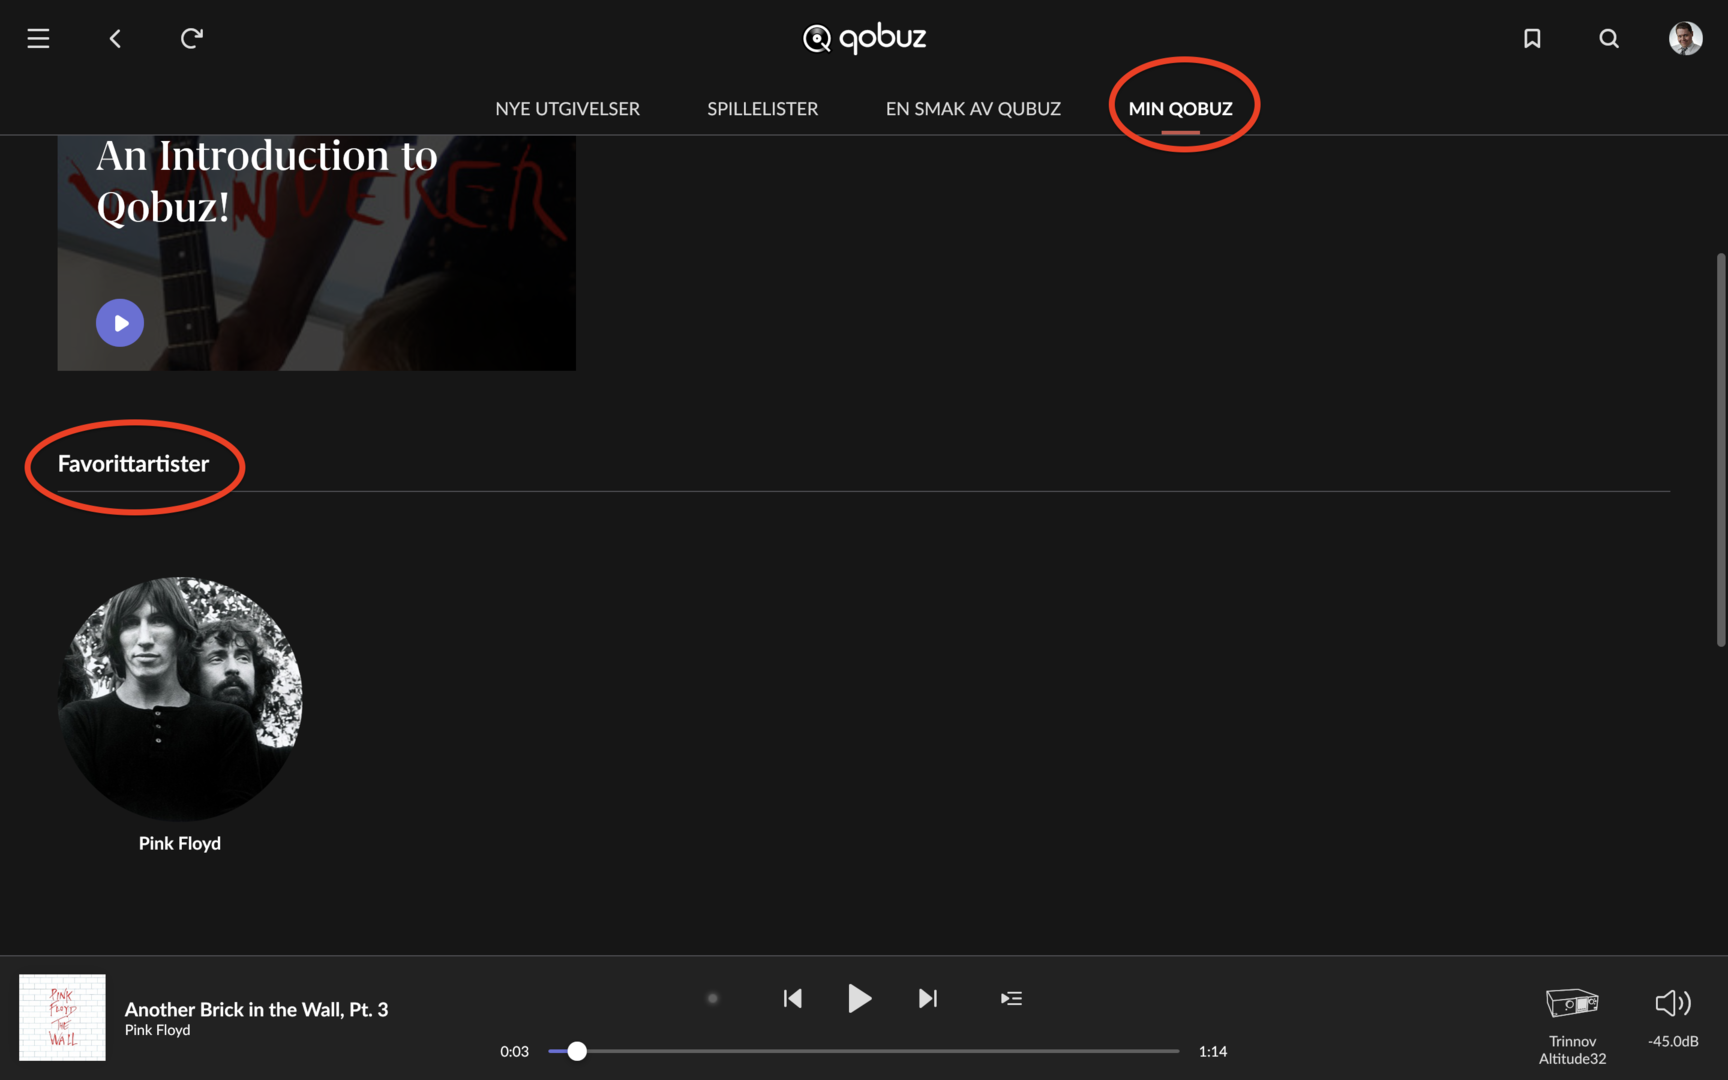Open EN SMAK AV QUBUZ tab

coord(973,108)
